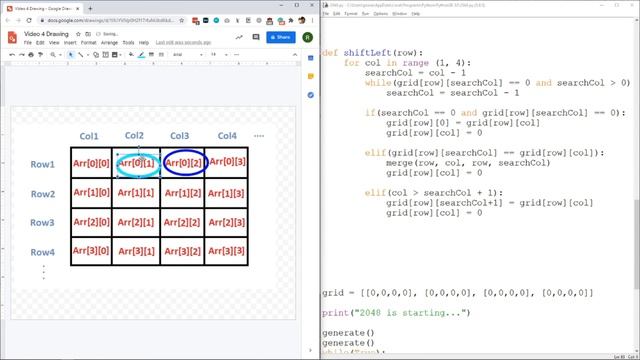
Task: Show side panel with bottom chevron
Action: (x=310, y=350)
